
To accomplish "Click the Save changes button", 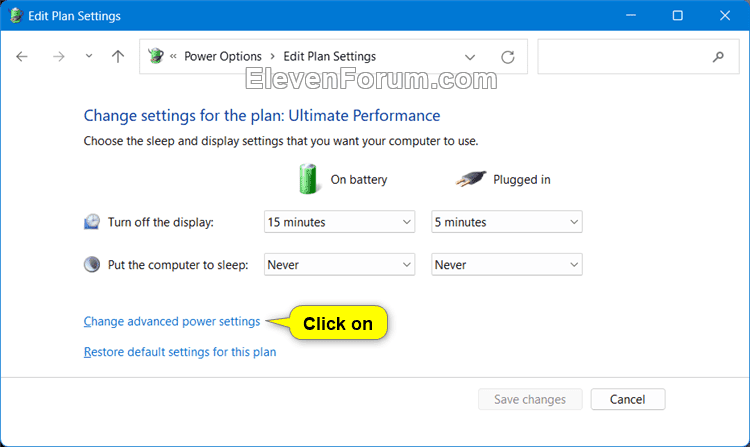I will coord(530,399).
